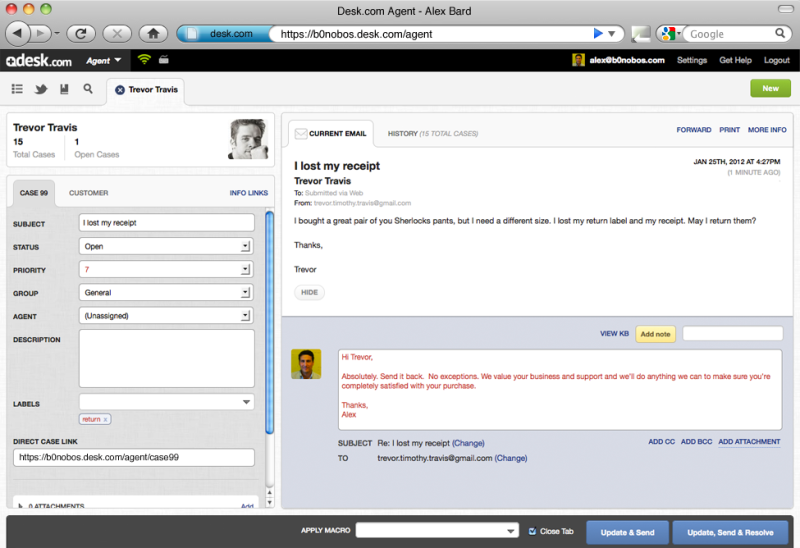Change the reply subject via Change link
The width and height of the screenshot is (800, 548).
pyautogui.click(x=468, y=443)
